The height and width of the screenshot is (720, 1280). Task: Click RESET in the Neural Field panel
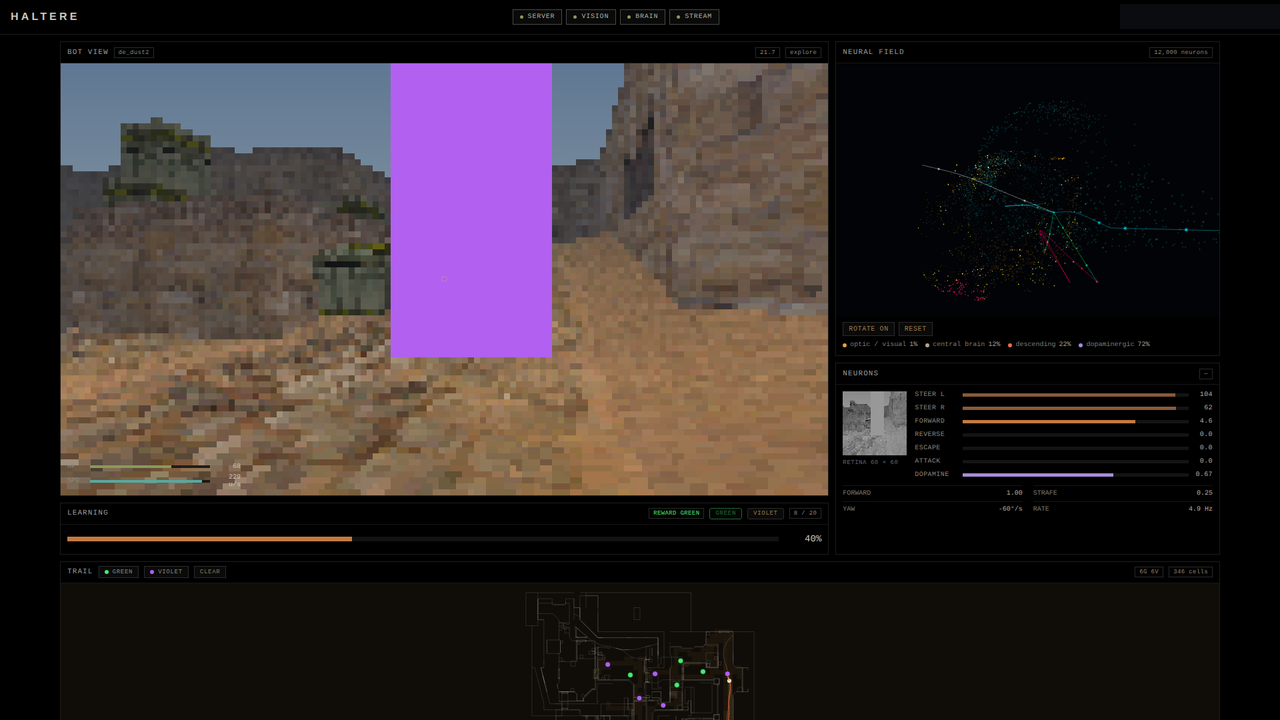pos(916,329)
